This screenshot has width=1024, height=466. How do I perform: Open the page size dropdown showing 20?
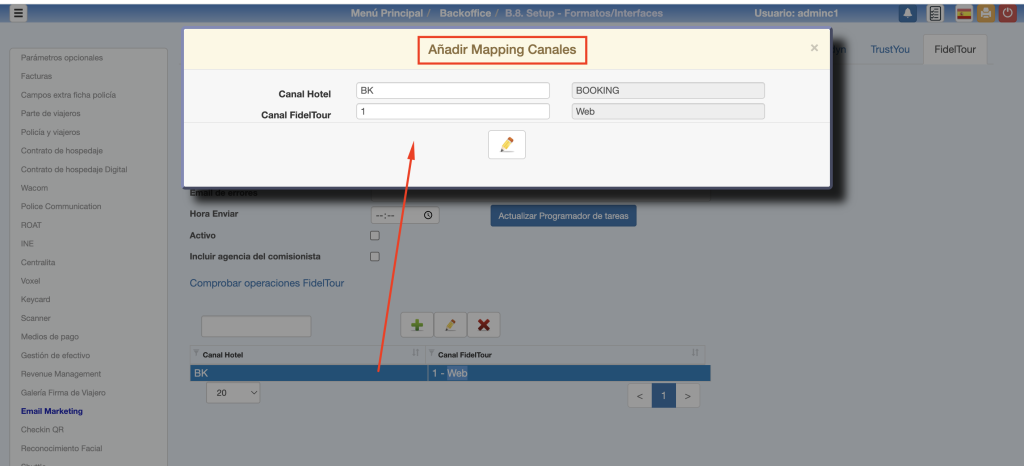[233, 394]
